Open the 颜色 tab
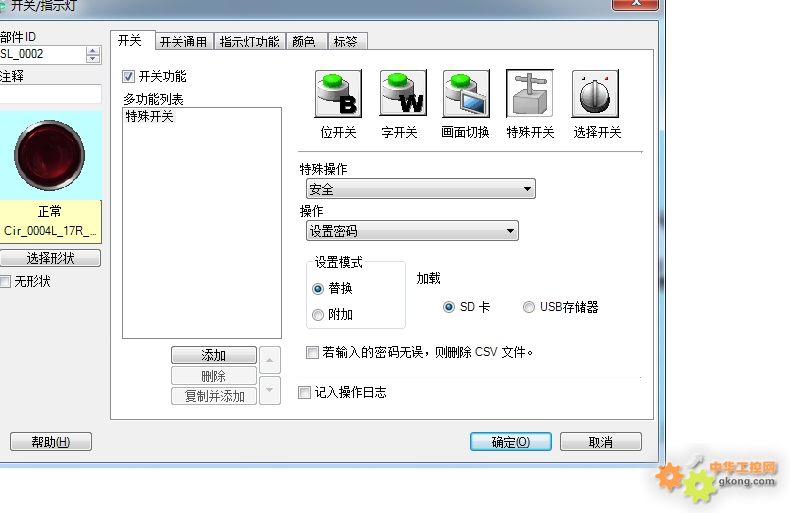Screen dimensions: 790x513 304,41
